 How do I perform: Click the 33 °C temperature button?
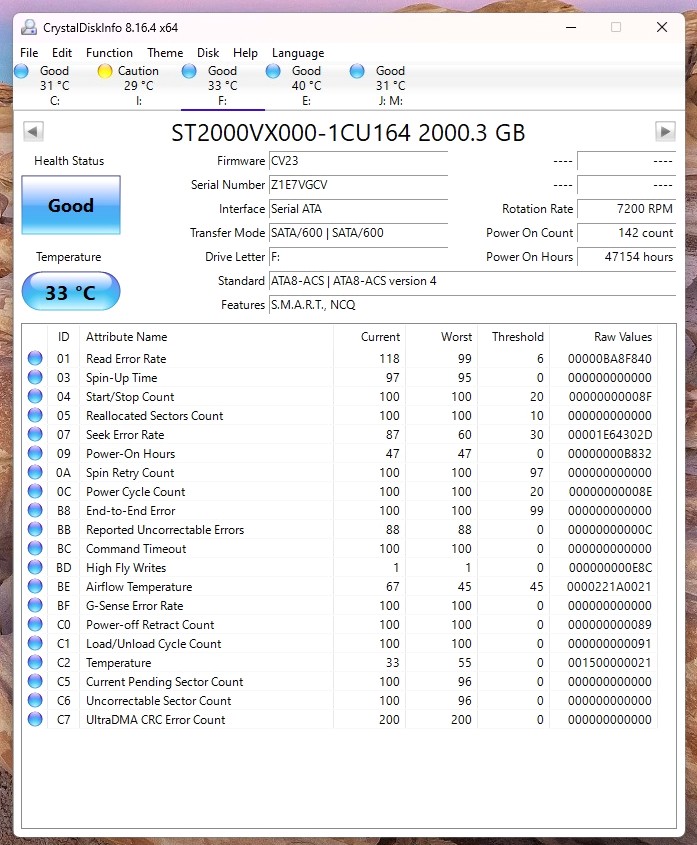click(71, 293)
